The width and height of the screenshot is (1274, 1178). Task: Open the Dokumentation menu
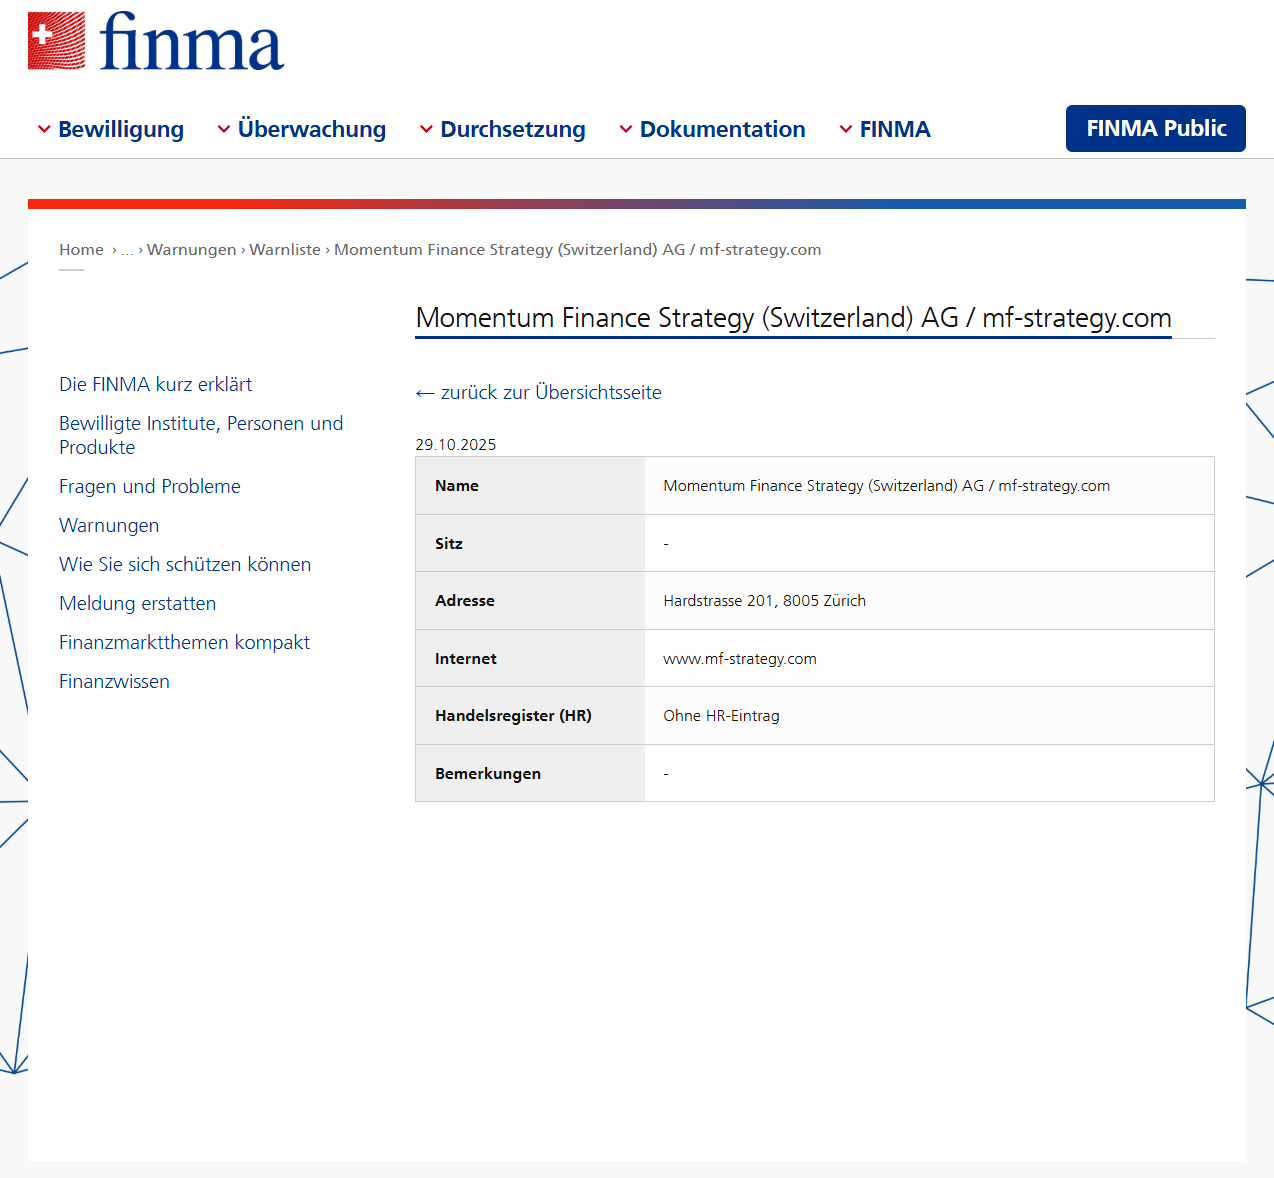point(722,130)
